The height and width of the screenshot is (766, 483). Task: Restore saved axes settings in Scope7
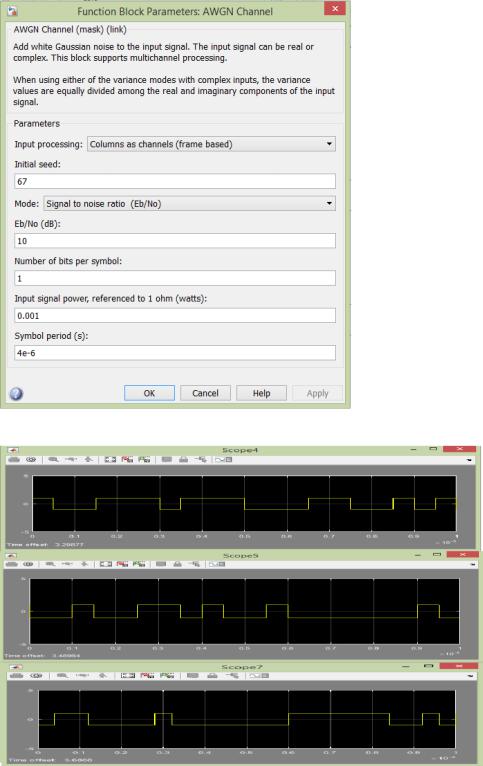pos(167,676)
